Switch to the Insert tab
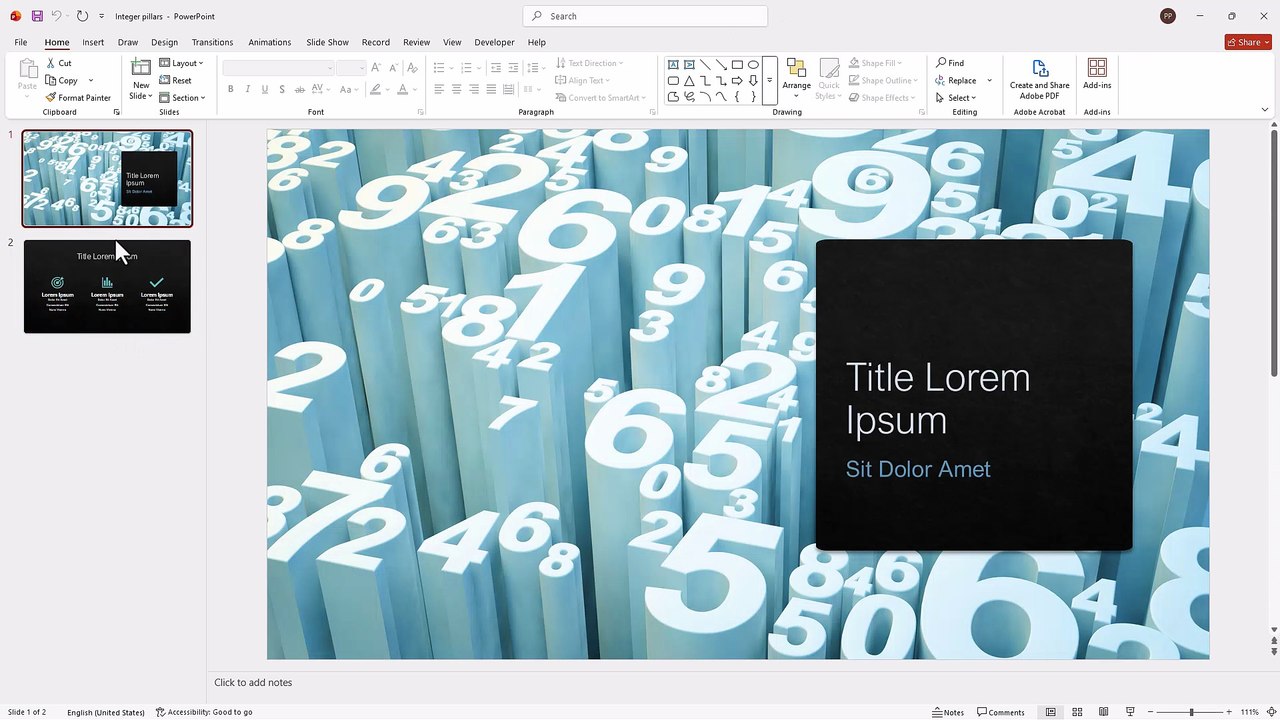 click(x=93, y=42)
